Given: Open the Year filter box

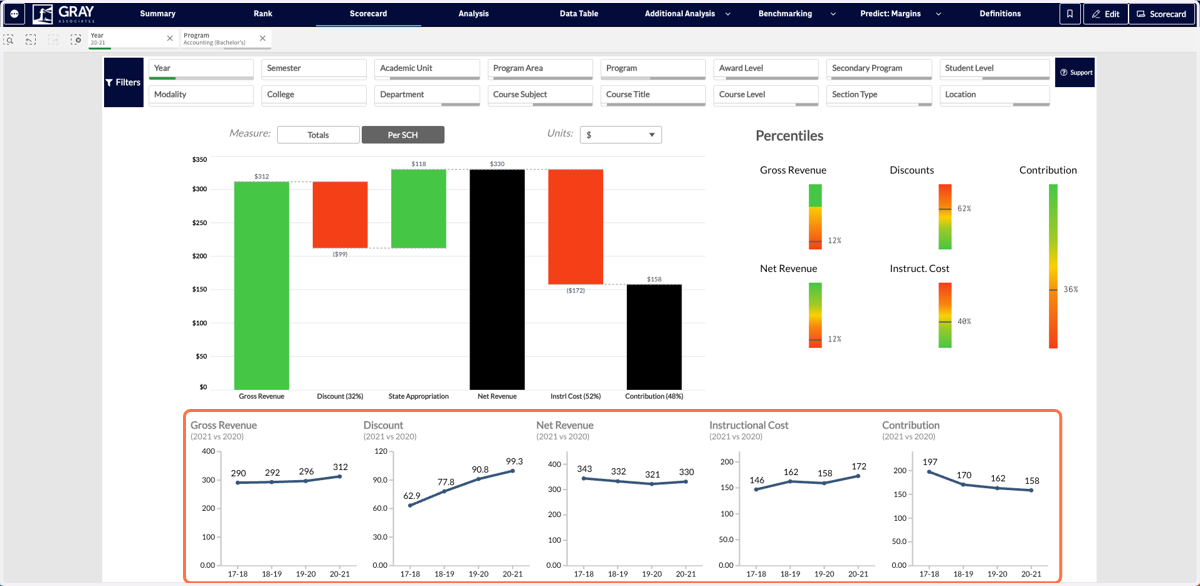Looking at the screenshot, I should pos(201,69).
